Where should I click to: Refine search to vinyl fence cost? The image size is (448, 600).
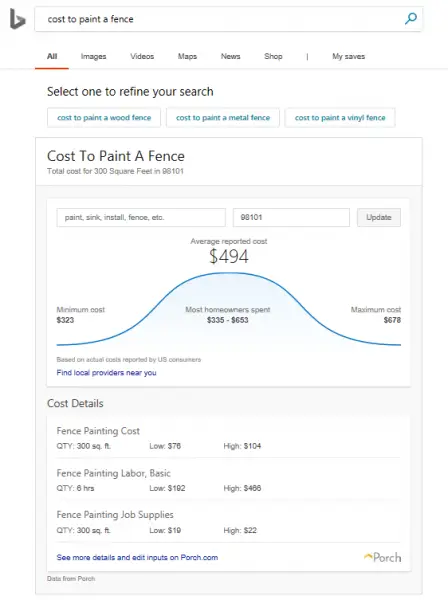pyautogui.click(x=340, y=117)
